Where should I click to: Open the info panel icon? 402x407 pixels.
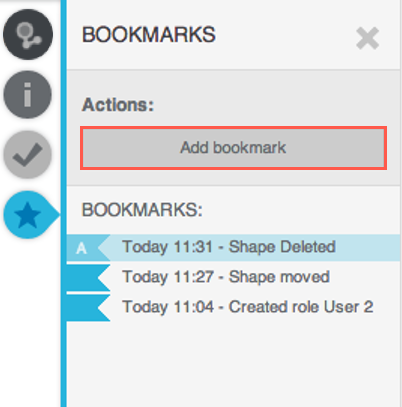[x=28, y=94]
